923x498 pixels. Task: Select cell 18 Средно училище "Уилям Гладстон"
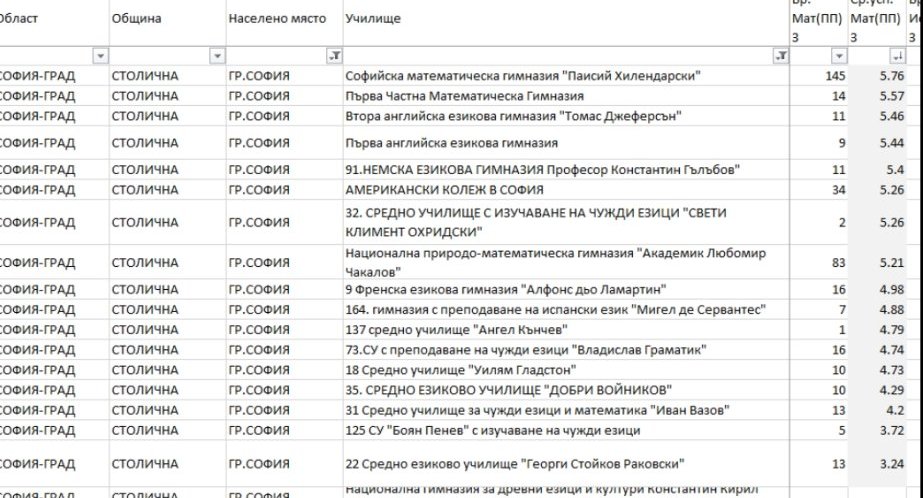click(566, 370)
